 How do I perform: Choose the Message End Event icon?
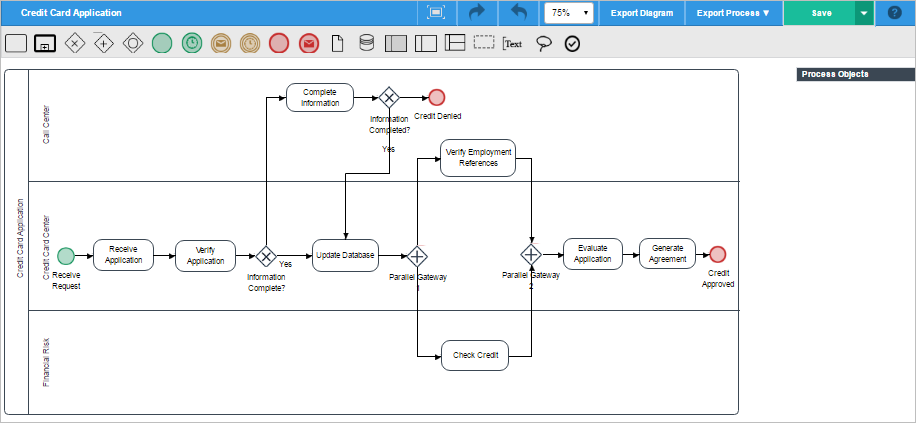click(x=309, y=43)
